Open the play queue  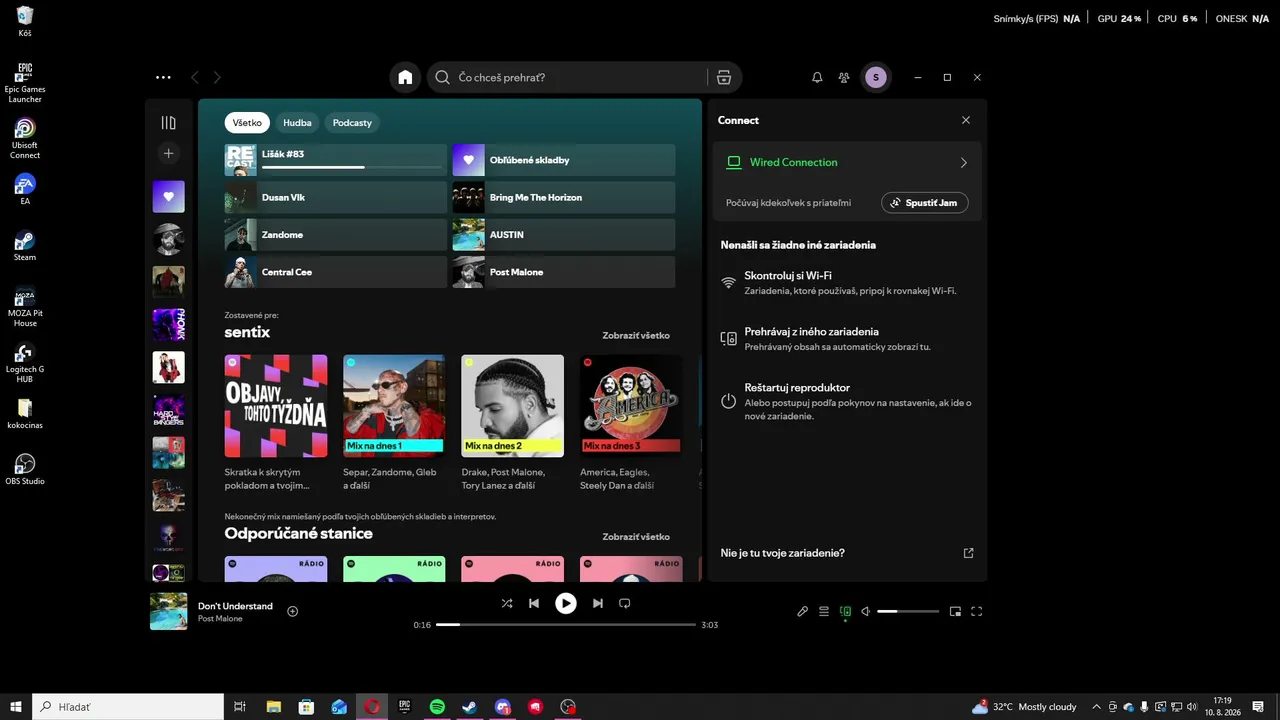[x=824, y=611]
